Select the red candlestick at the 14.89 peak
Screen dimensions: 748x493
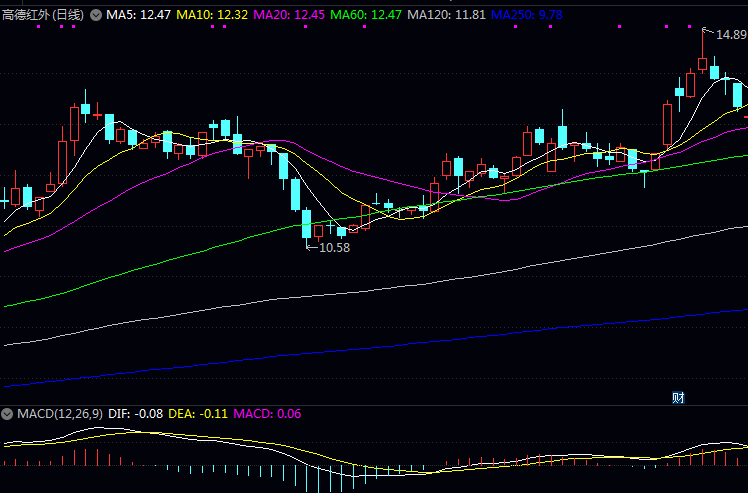pyautogui.click(x=702, y=63)
